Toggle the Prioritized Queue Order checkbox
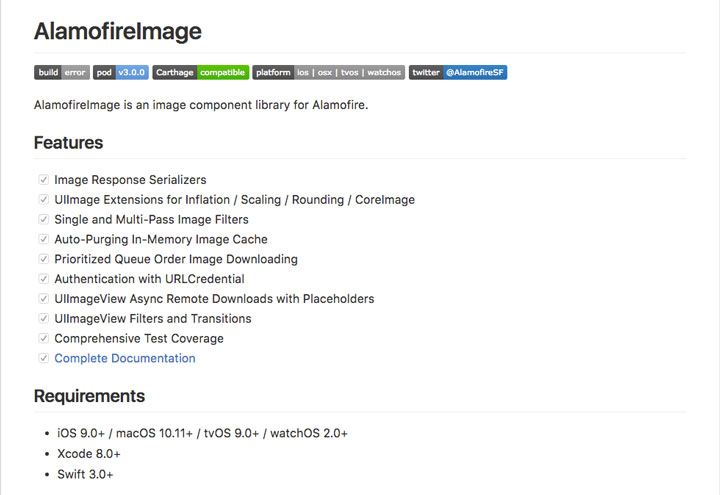The height and width of the screenshot is (495, 720). [44, 259]
